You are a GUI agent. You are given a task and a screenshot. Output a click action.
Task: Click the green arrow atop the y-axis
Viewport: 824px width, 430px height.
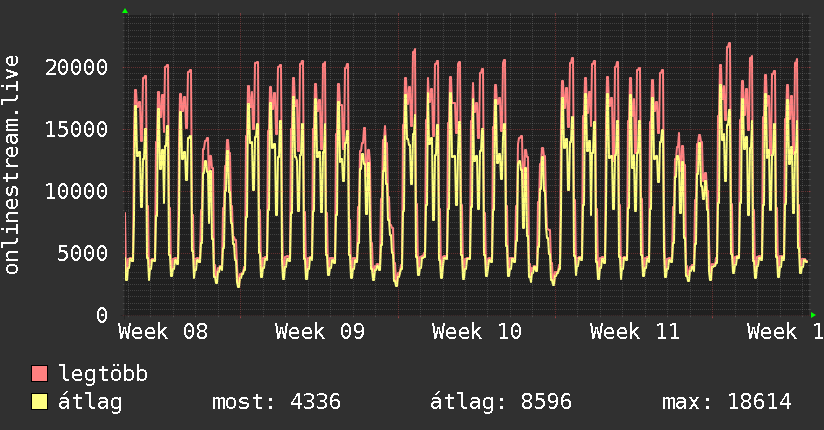click(125, 11)
